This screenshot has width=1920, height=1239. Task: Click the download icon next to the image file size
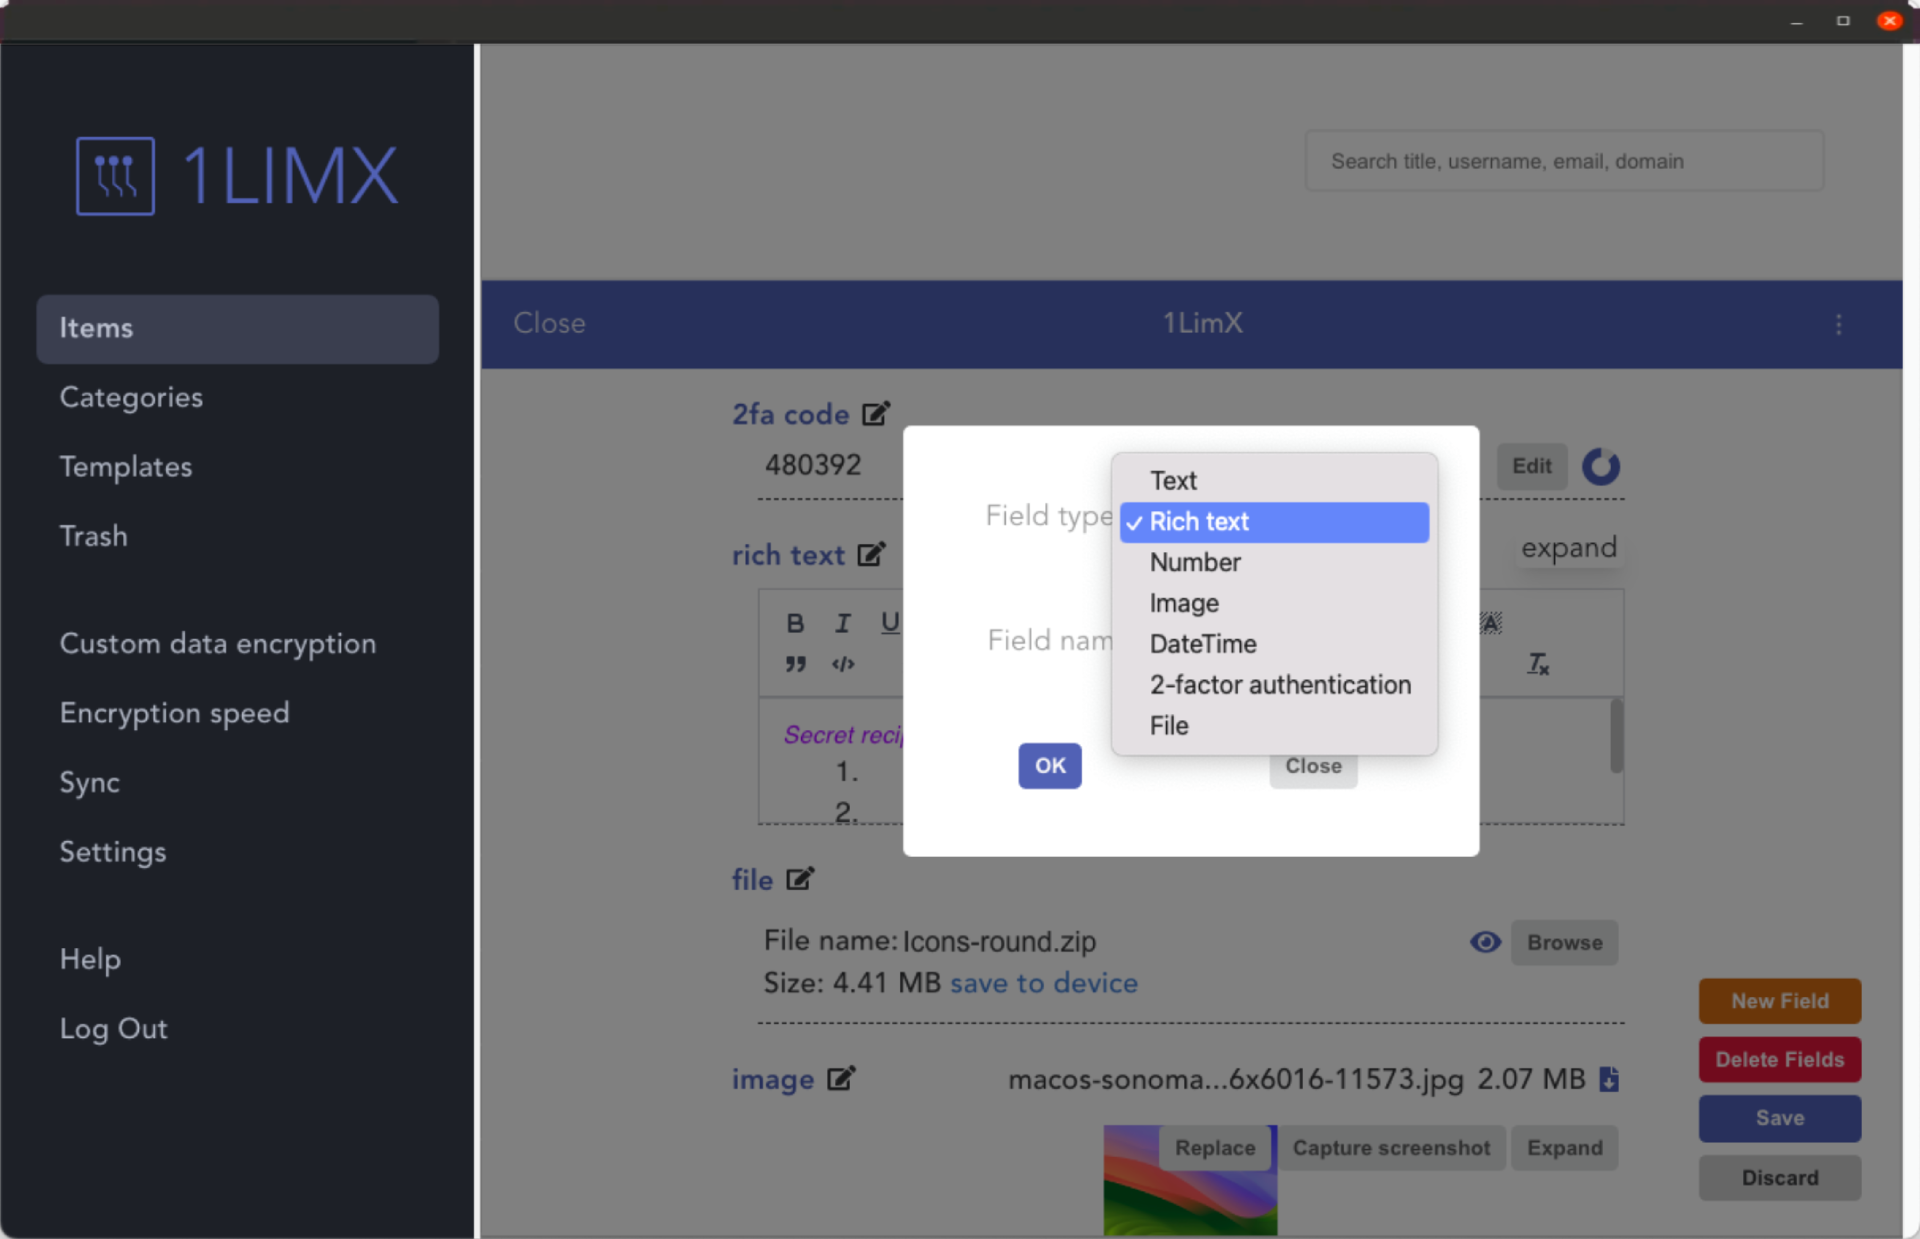[x=1609, y=1079]
